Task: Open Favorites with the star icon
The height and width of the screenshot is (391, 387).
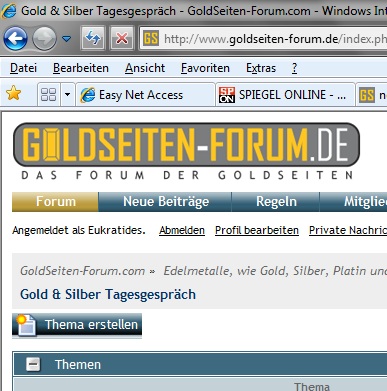Action: click(x=14, y=93)
